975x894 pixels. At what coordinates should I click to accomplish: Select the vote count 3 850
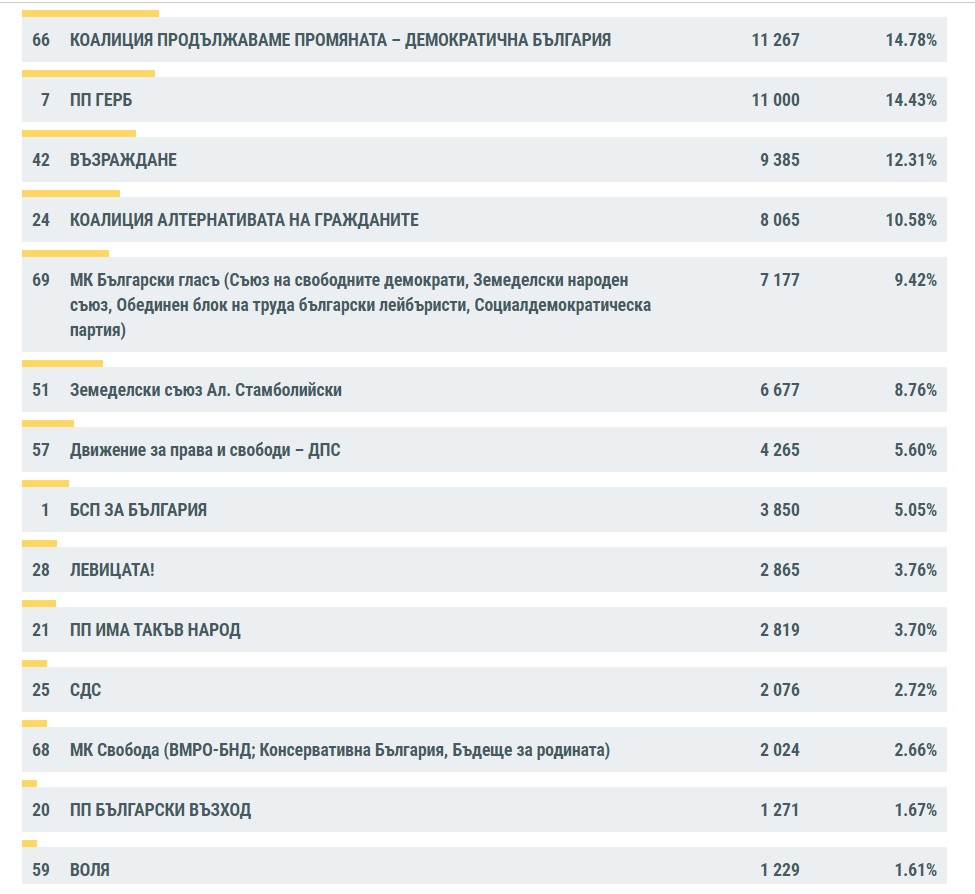(780, 510)
